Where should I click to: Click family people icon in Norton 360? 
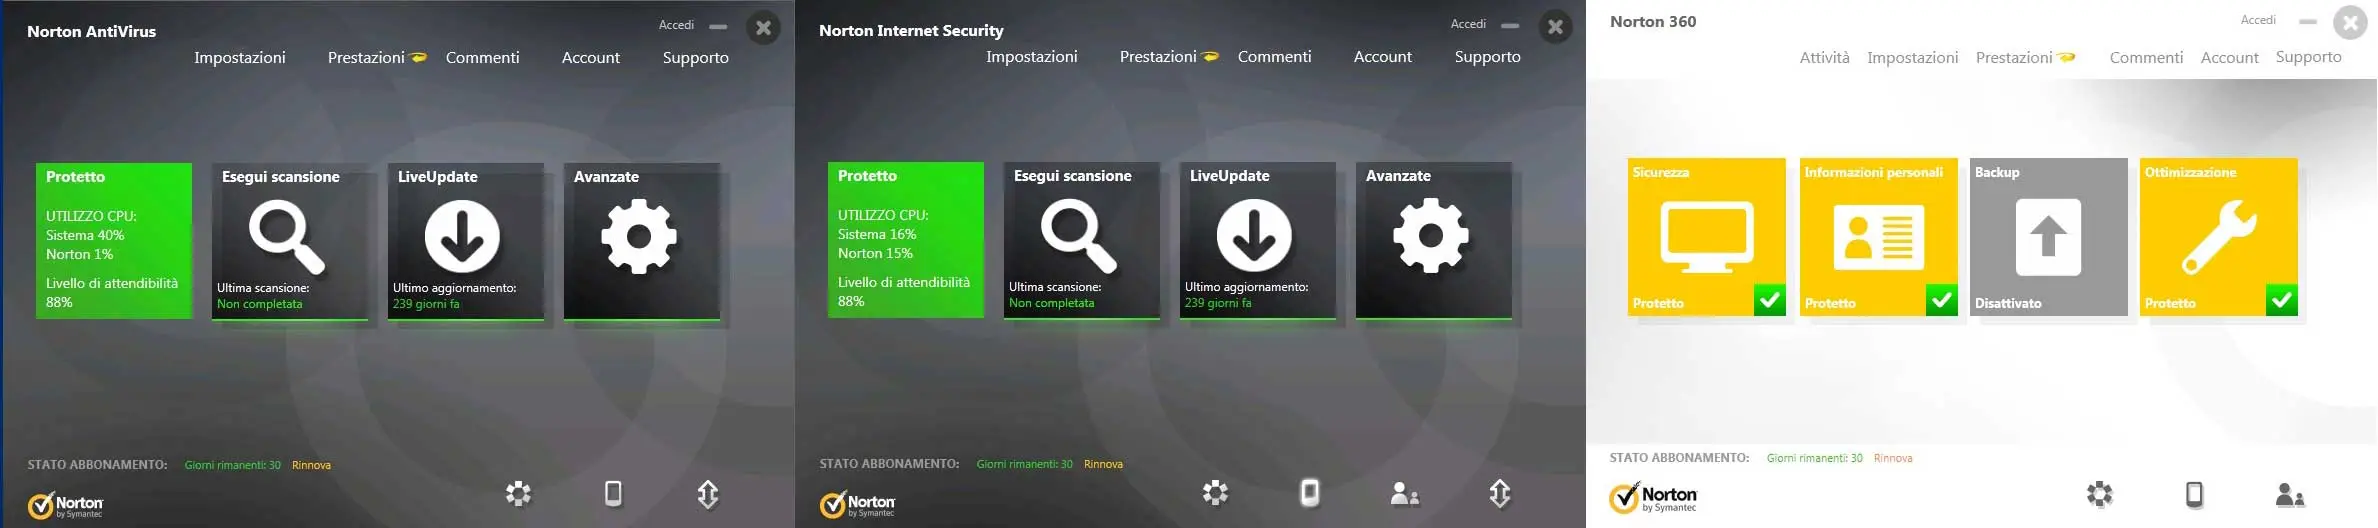2290,495
